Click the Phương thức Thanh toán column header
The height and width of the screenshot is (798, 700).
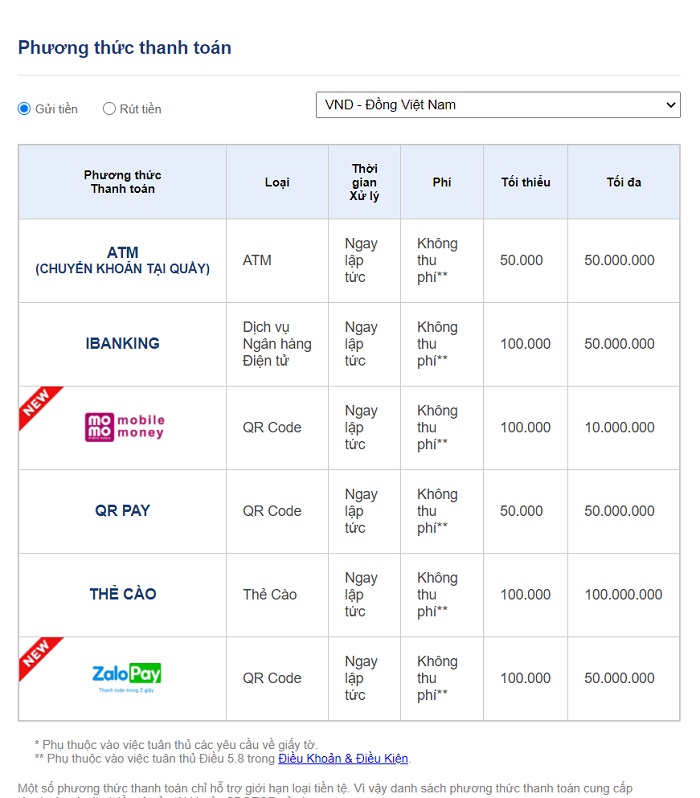coord(123,182)
